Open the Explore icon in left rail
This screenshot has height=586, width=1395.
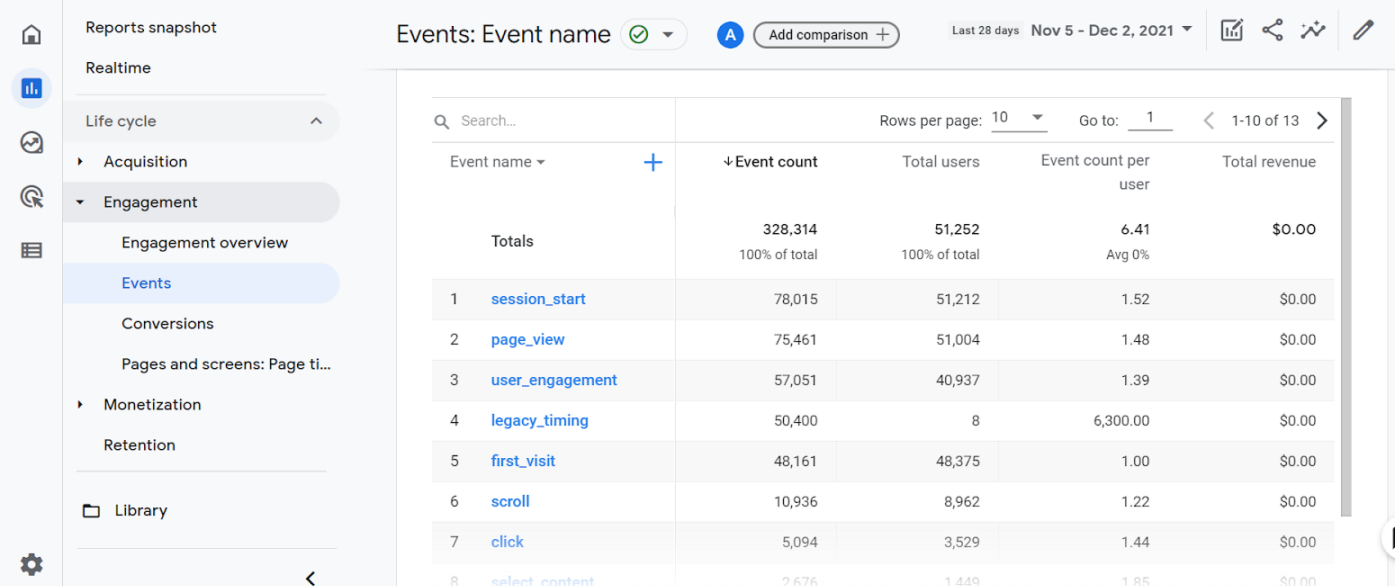(32, 143)
